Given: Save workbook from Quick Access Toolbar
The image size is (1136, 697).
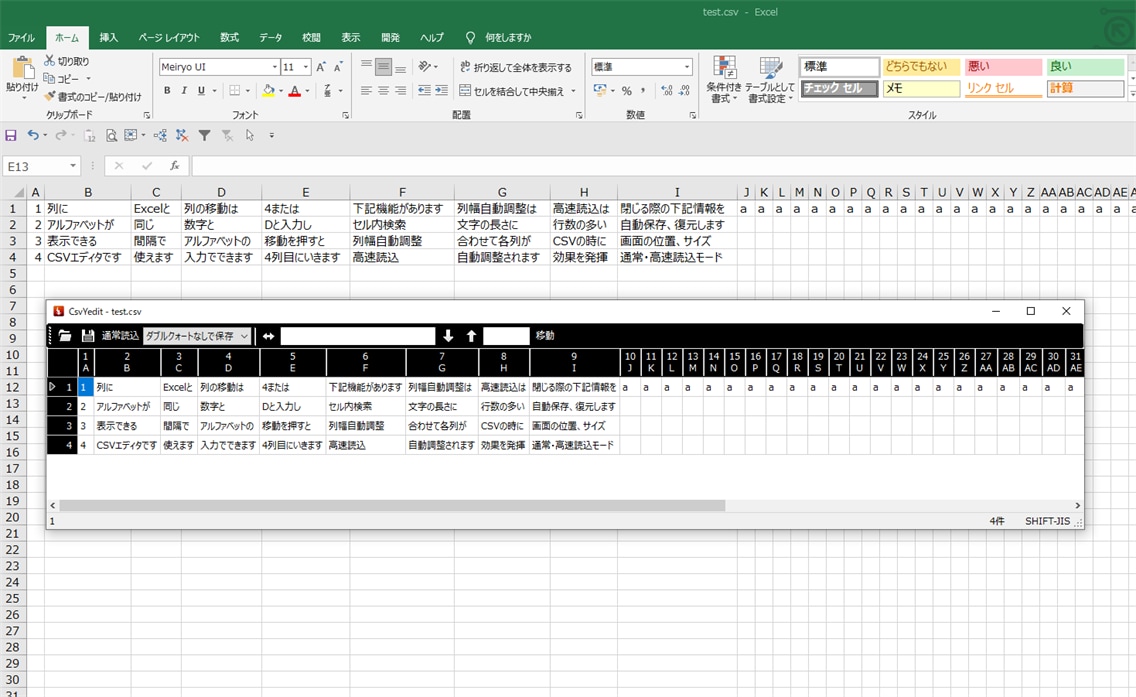Looking at the screenshot, I should click(x=11, y=135).
